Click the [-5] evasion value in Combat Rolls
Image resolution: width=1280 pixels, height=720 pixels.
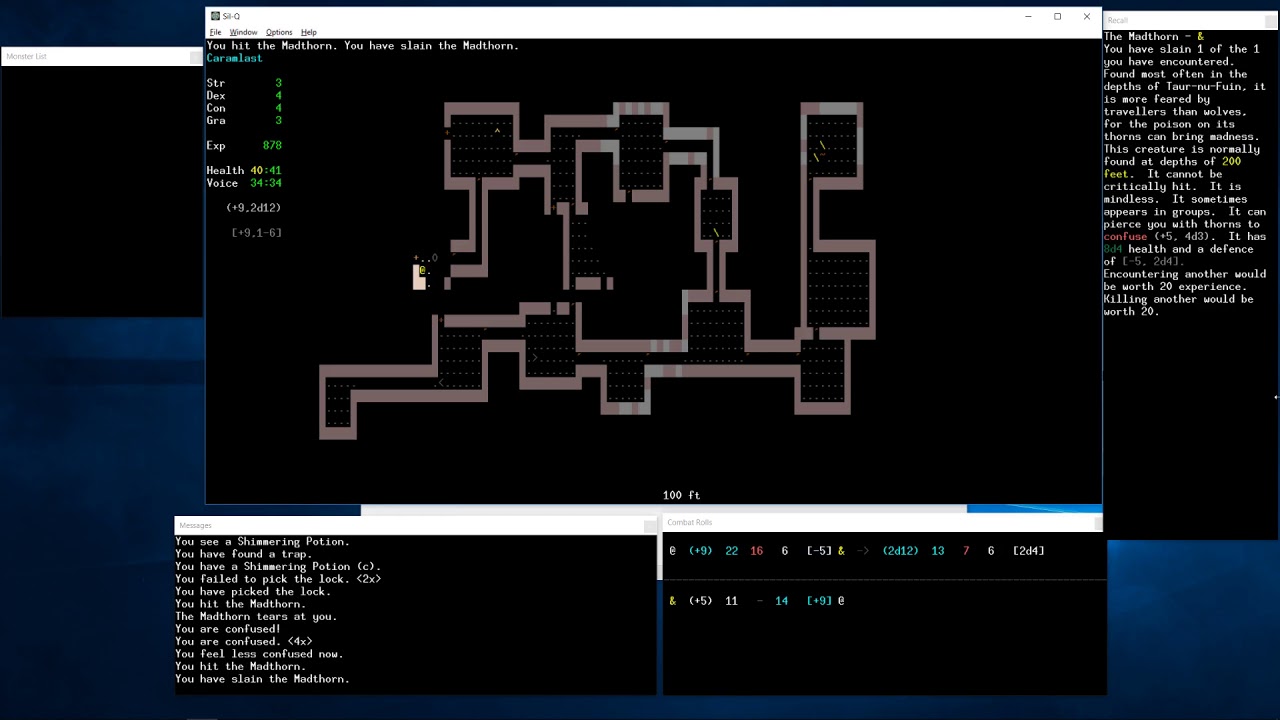(819, 551)
